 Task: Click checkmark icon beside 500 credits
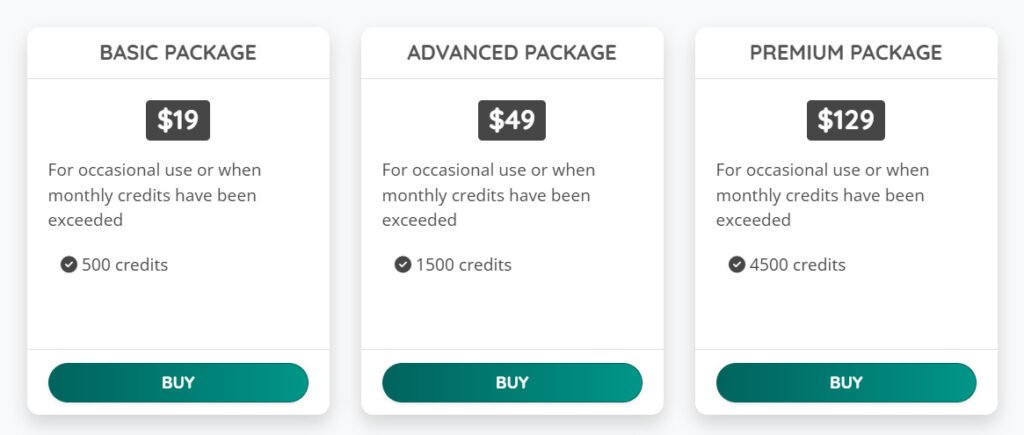[x=69, y=265]
